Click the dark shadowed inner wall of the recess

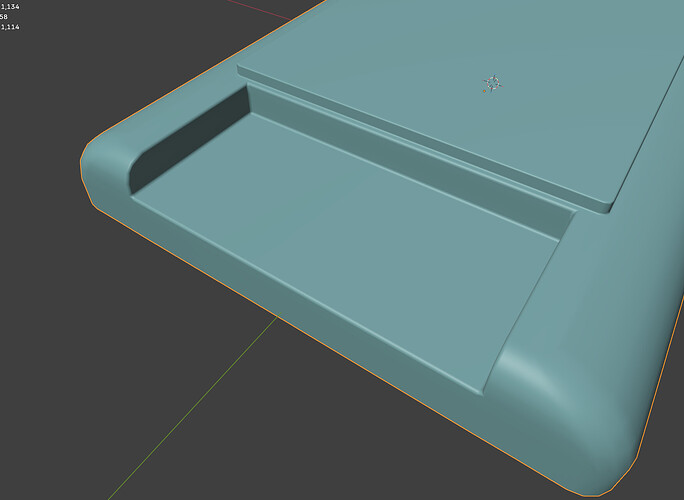(x=188, y=140)
